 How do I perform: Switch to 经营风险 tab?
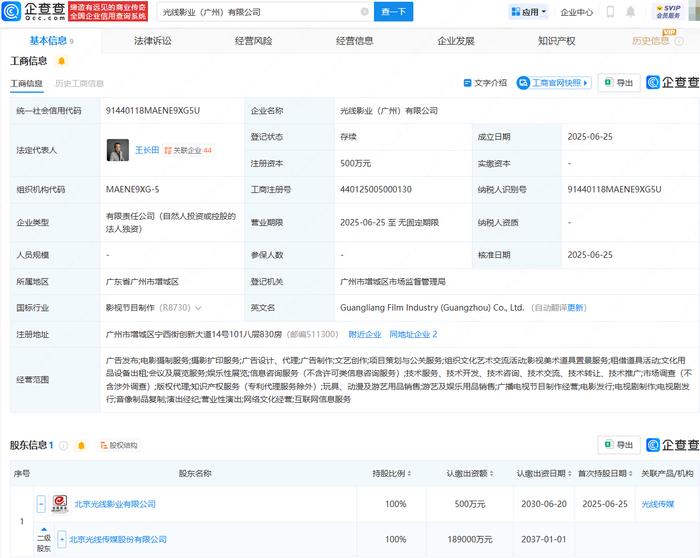click(x=254, y=41)
